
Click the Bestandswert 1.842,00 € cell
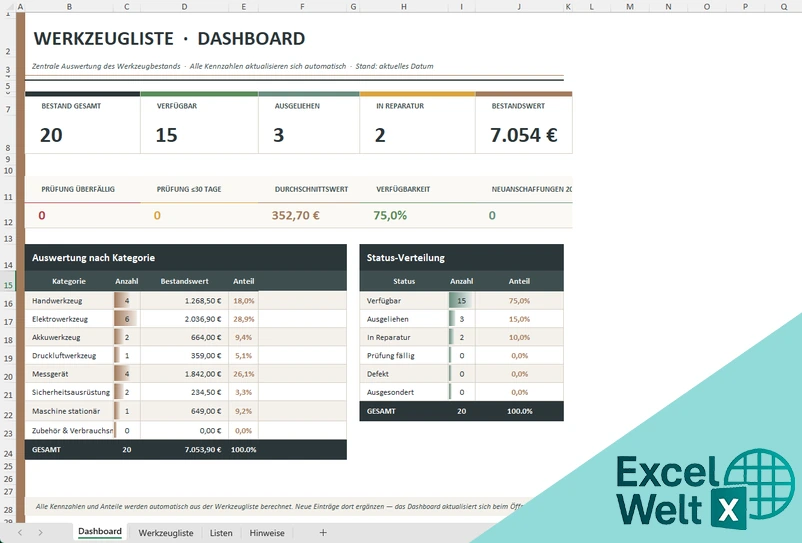(184, 374)
